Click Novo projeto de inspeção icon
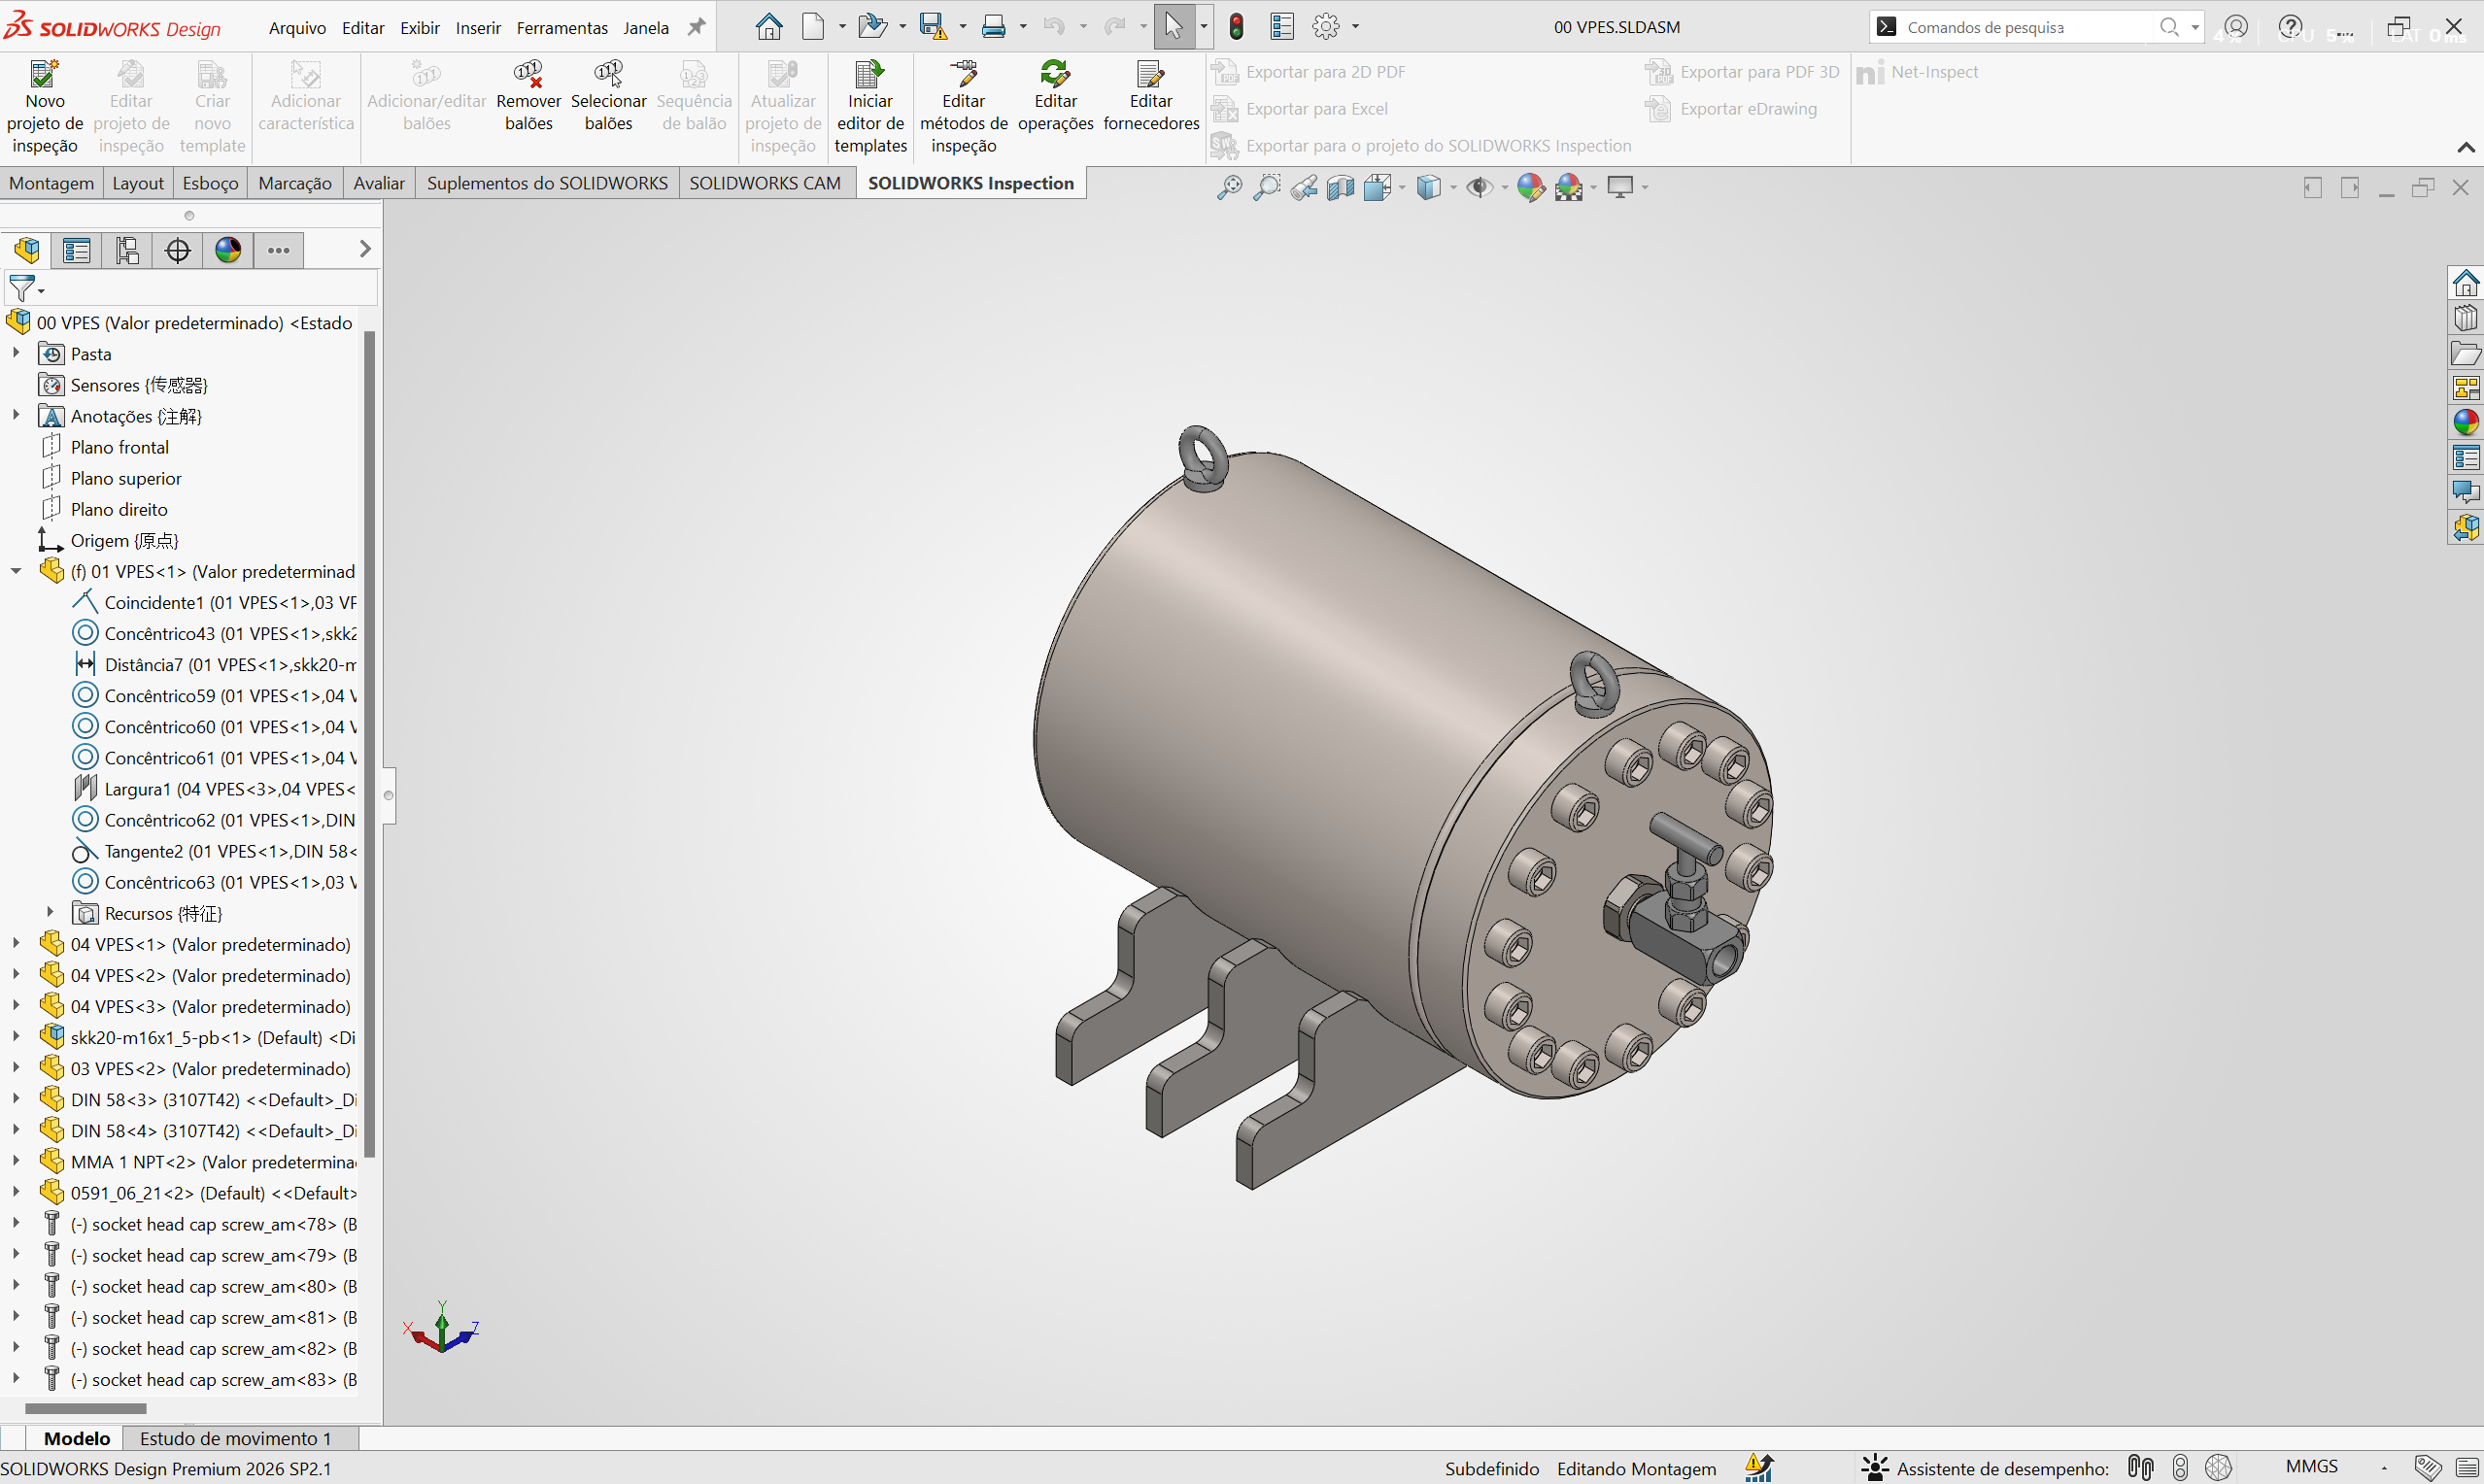Viewport: 2484px width, 1484px height. click(x=44, y=74)
